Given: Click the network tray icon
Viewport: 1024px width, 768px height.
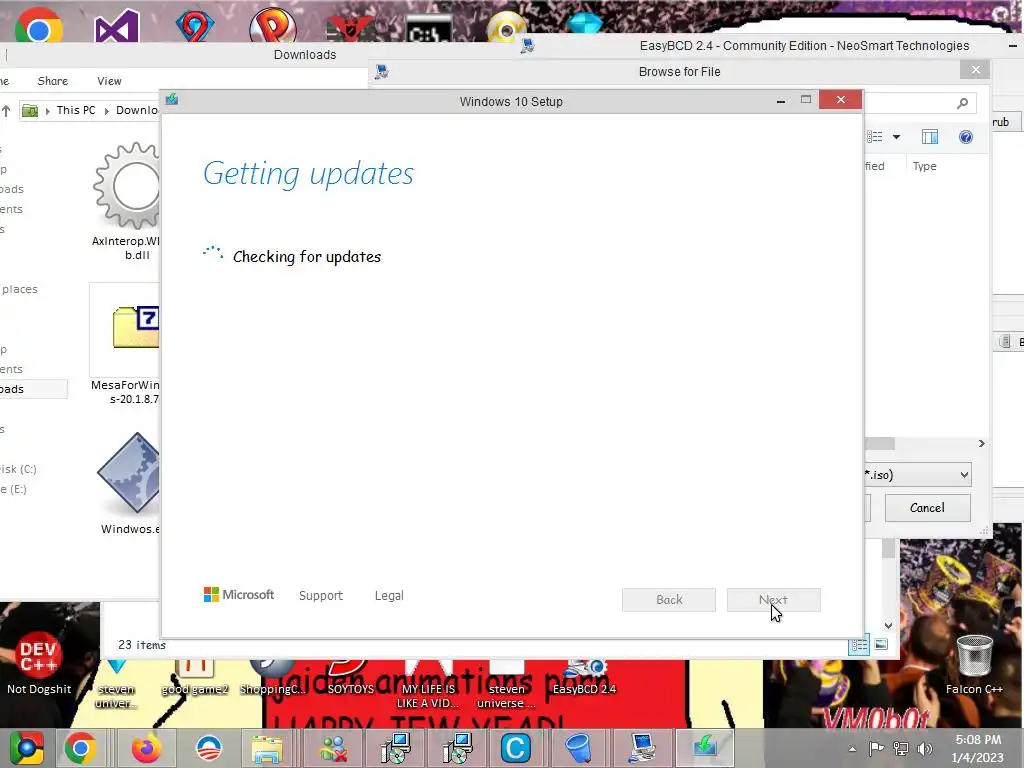Looking at the screenshot, I should (x=901, y=748).
